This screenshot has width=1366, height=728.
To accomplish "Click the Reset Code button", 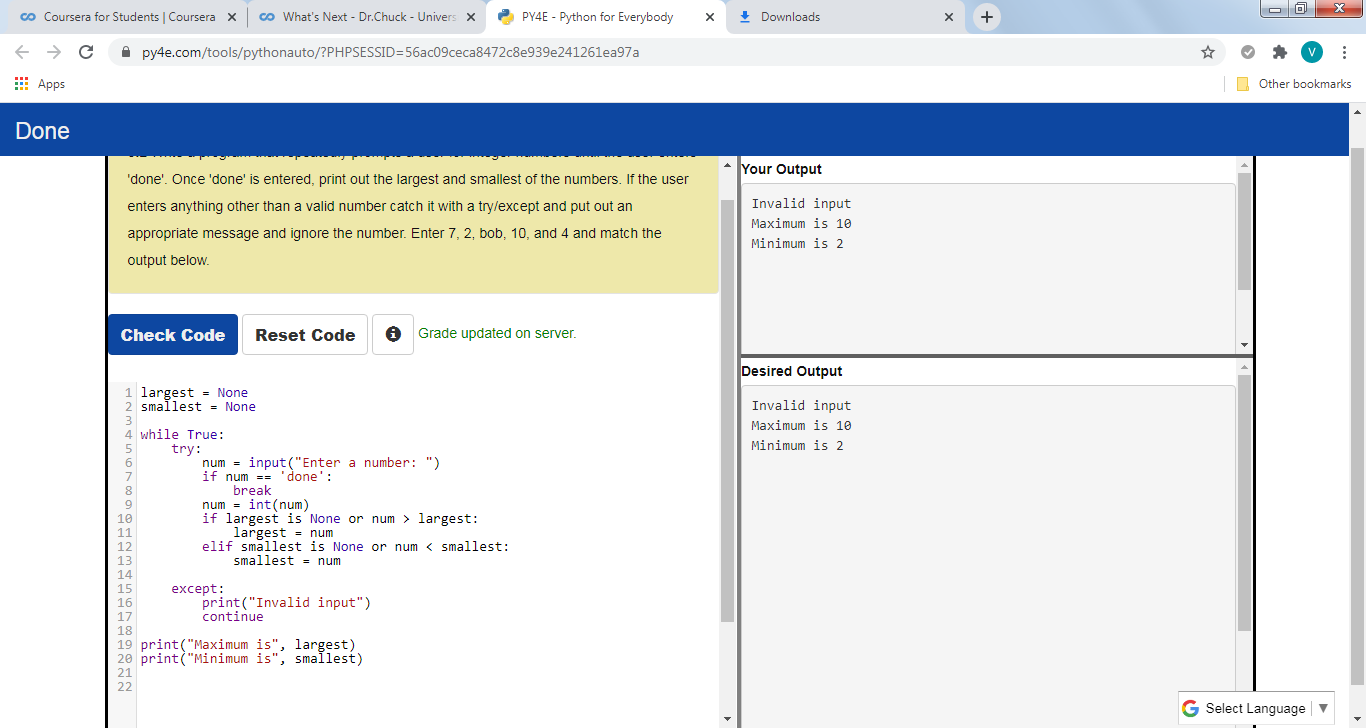I will pos(305,334).
